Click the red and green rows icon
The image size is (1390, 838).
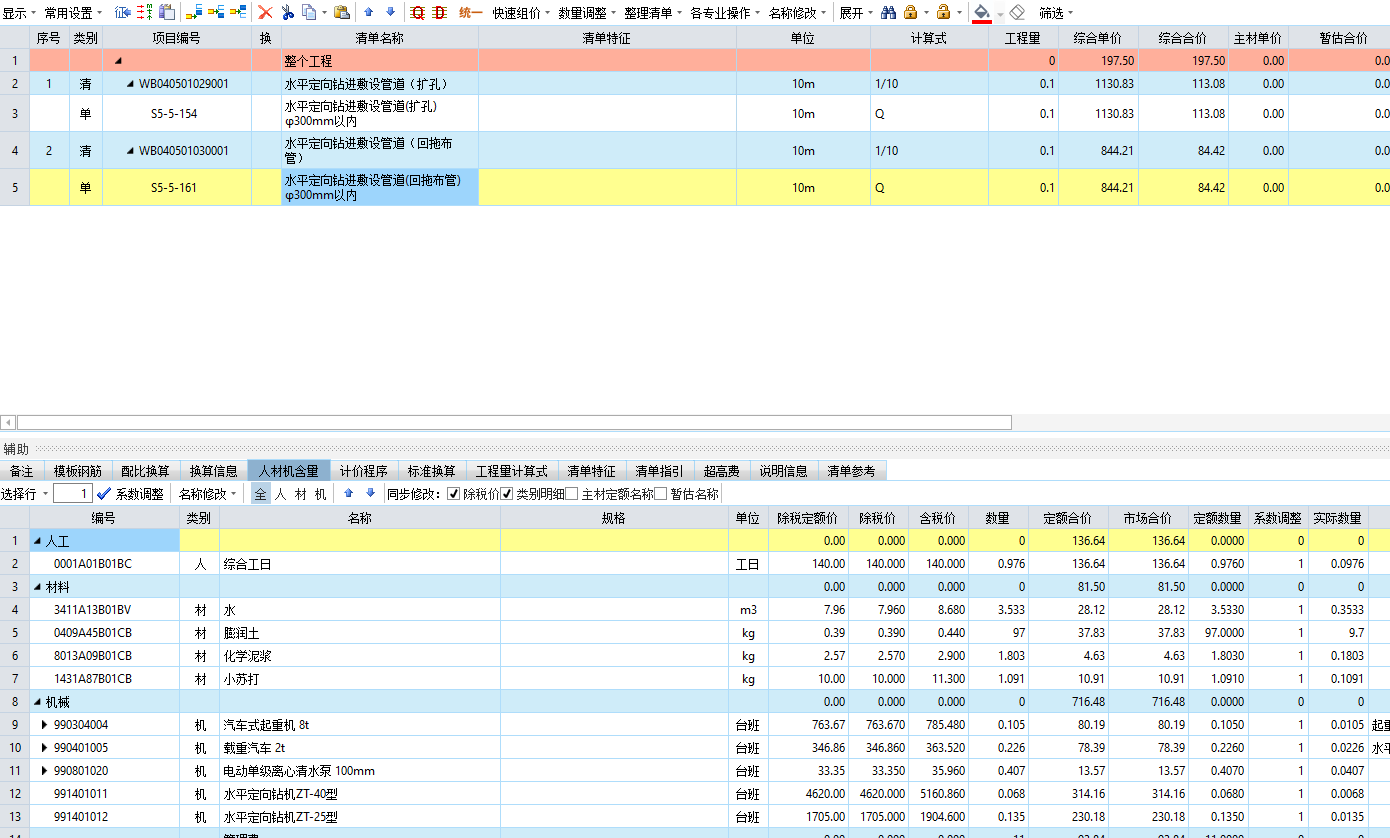pos(145,12)
